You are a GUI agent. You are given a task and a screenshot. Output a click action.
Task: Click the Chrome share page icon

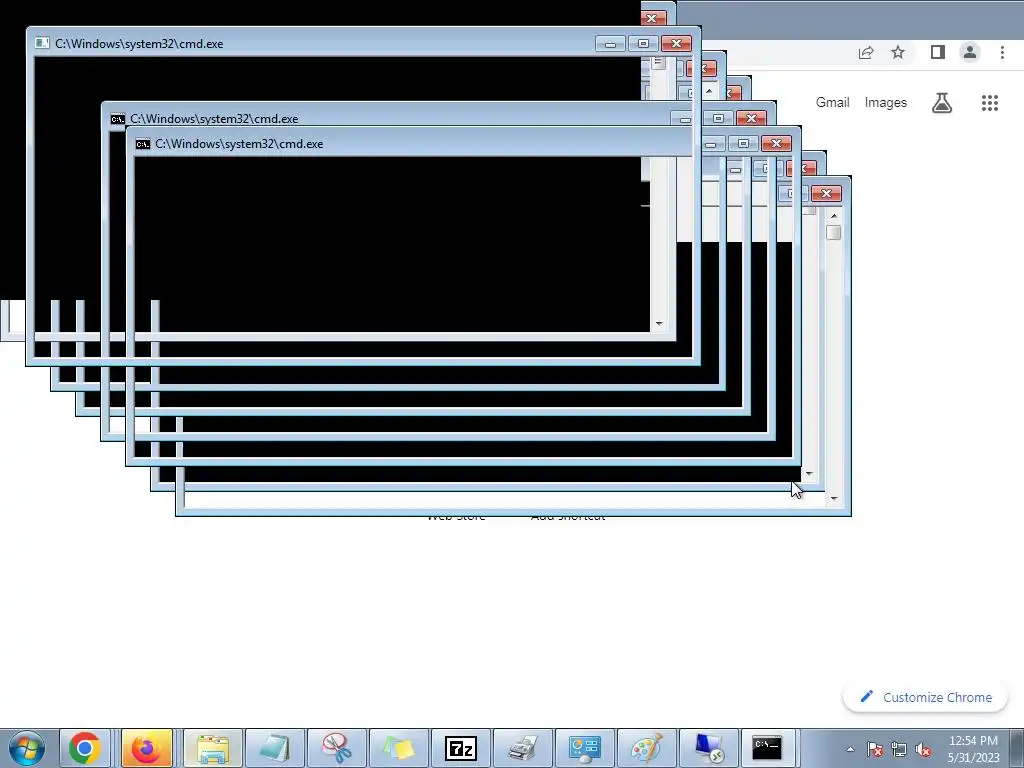click(866, 53)
